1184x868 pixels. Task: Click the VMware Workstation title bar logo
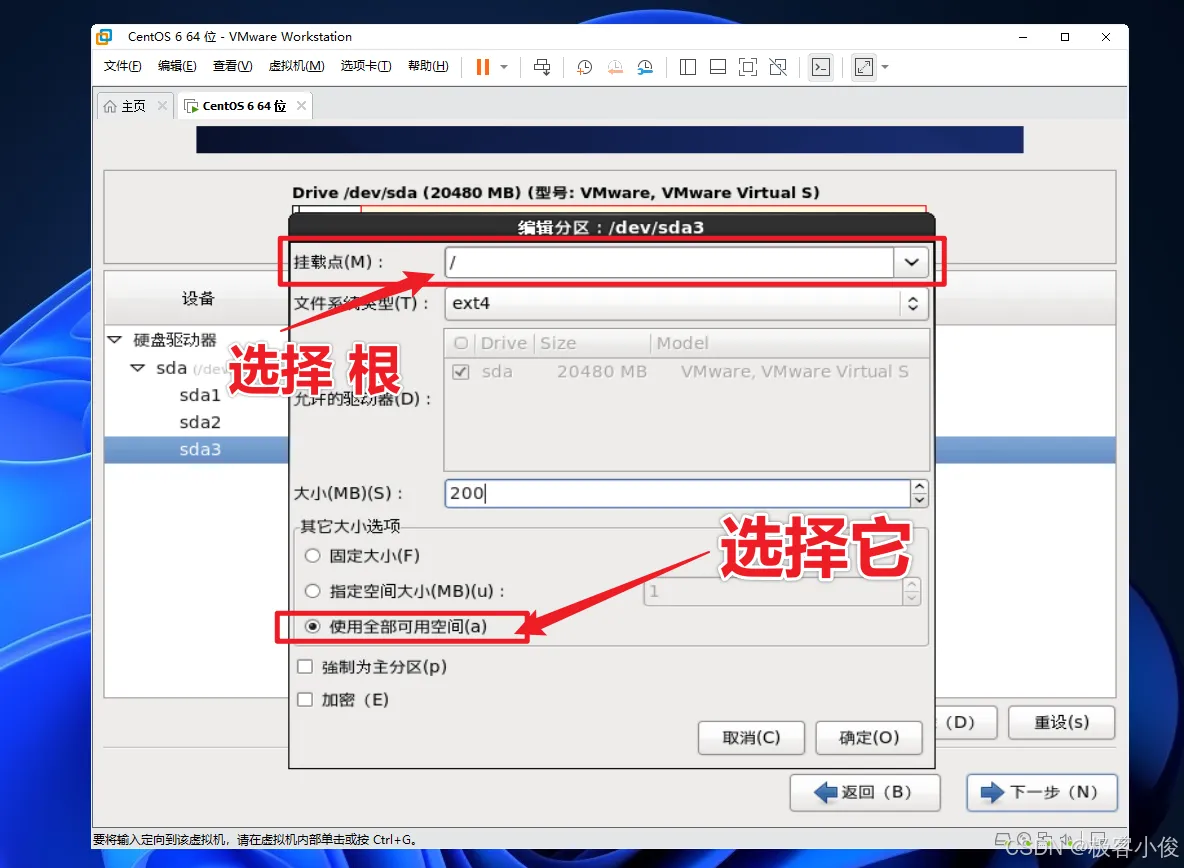point(104,36)
